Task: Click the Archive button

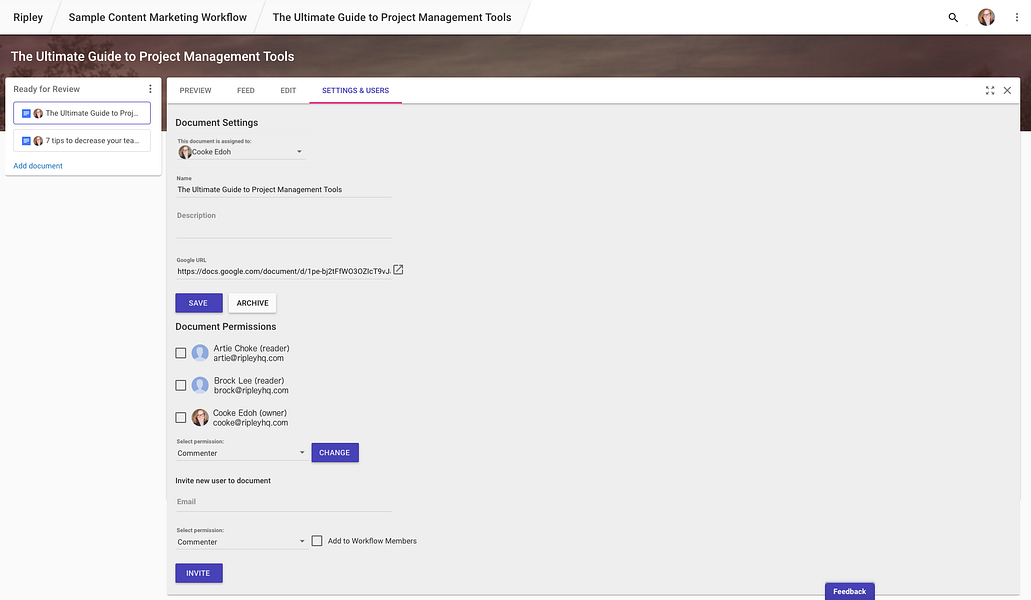Action: [x=252, y=303]
